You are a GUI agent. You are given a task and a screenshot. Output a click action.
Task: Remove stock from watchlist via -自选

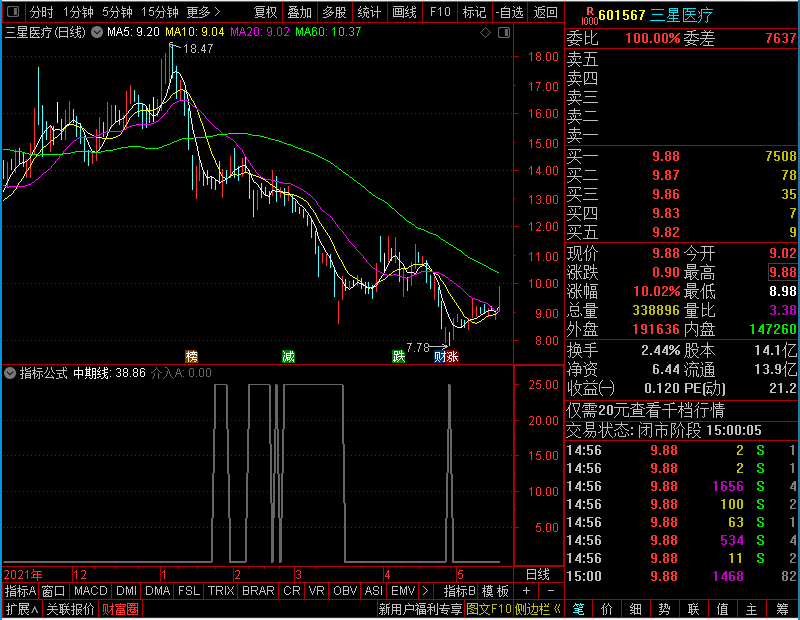(509, 12)
